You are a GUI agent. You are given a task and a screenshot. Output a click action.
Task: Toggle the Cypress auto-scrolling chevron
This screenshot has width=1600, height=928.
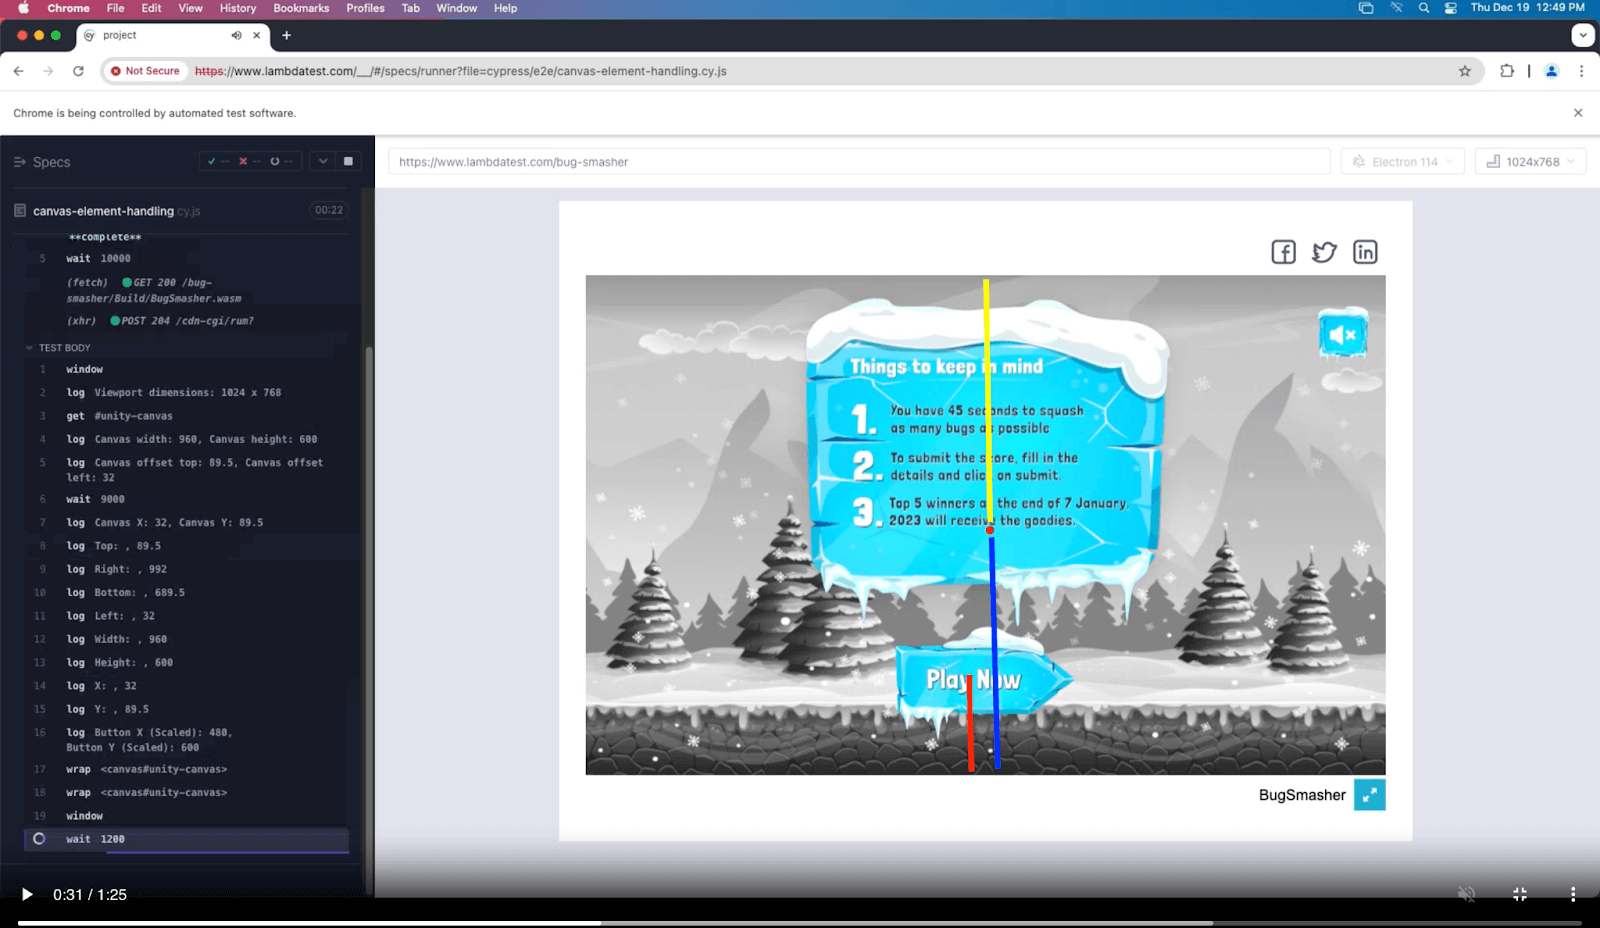323,161
